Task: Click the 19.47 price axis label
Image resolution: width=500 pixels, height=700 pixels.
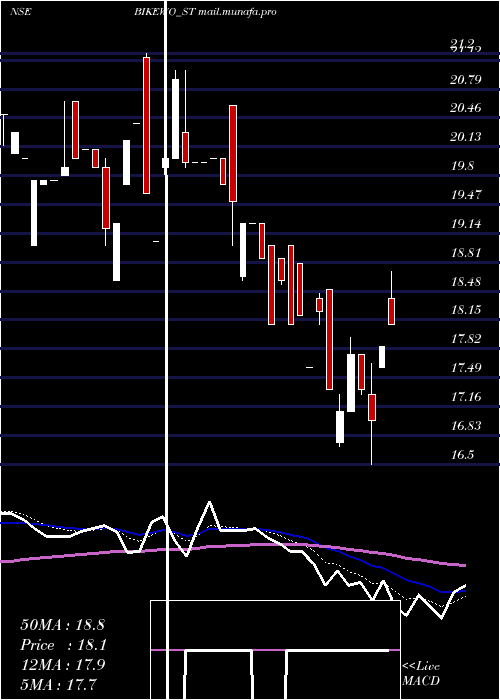Action: pos(466,195)
